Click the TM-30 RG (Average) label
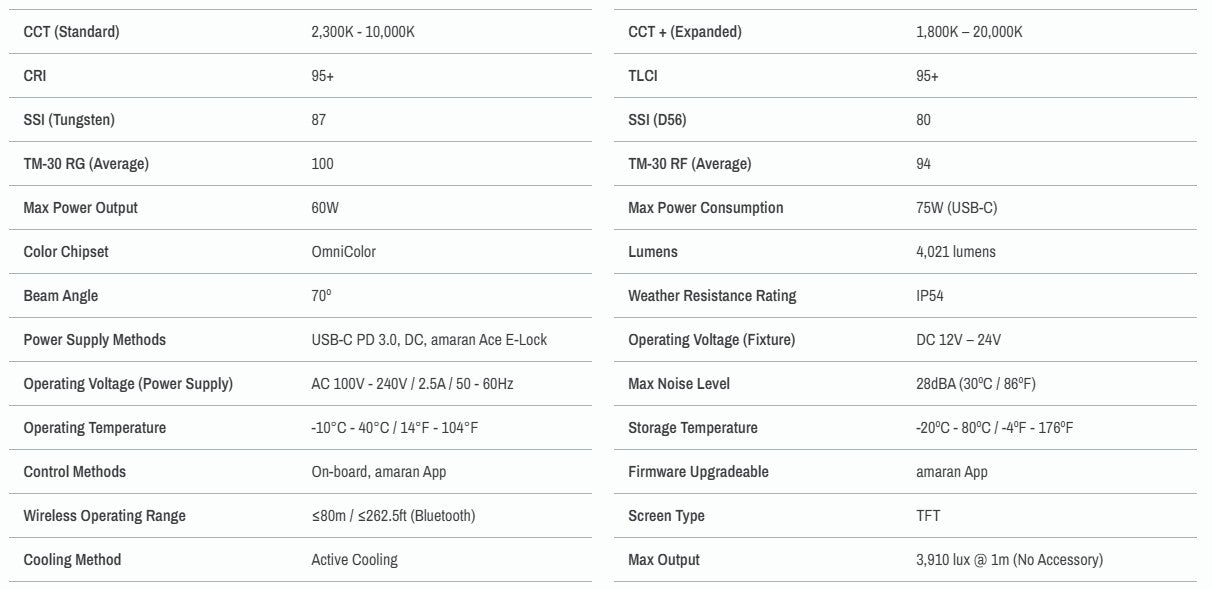The height and width of the screenshot is (590, 1212). 86,164
